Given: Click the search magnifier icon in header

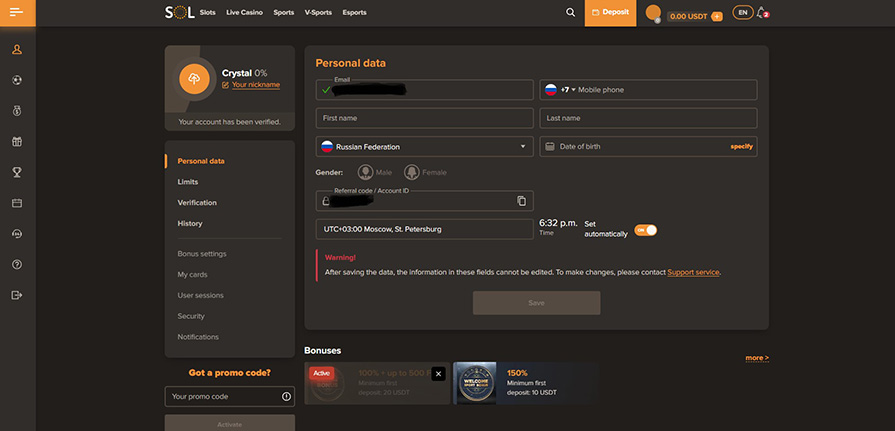Looking at the screenshot, I should point(570,13).
